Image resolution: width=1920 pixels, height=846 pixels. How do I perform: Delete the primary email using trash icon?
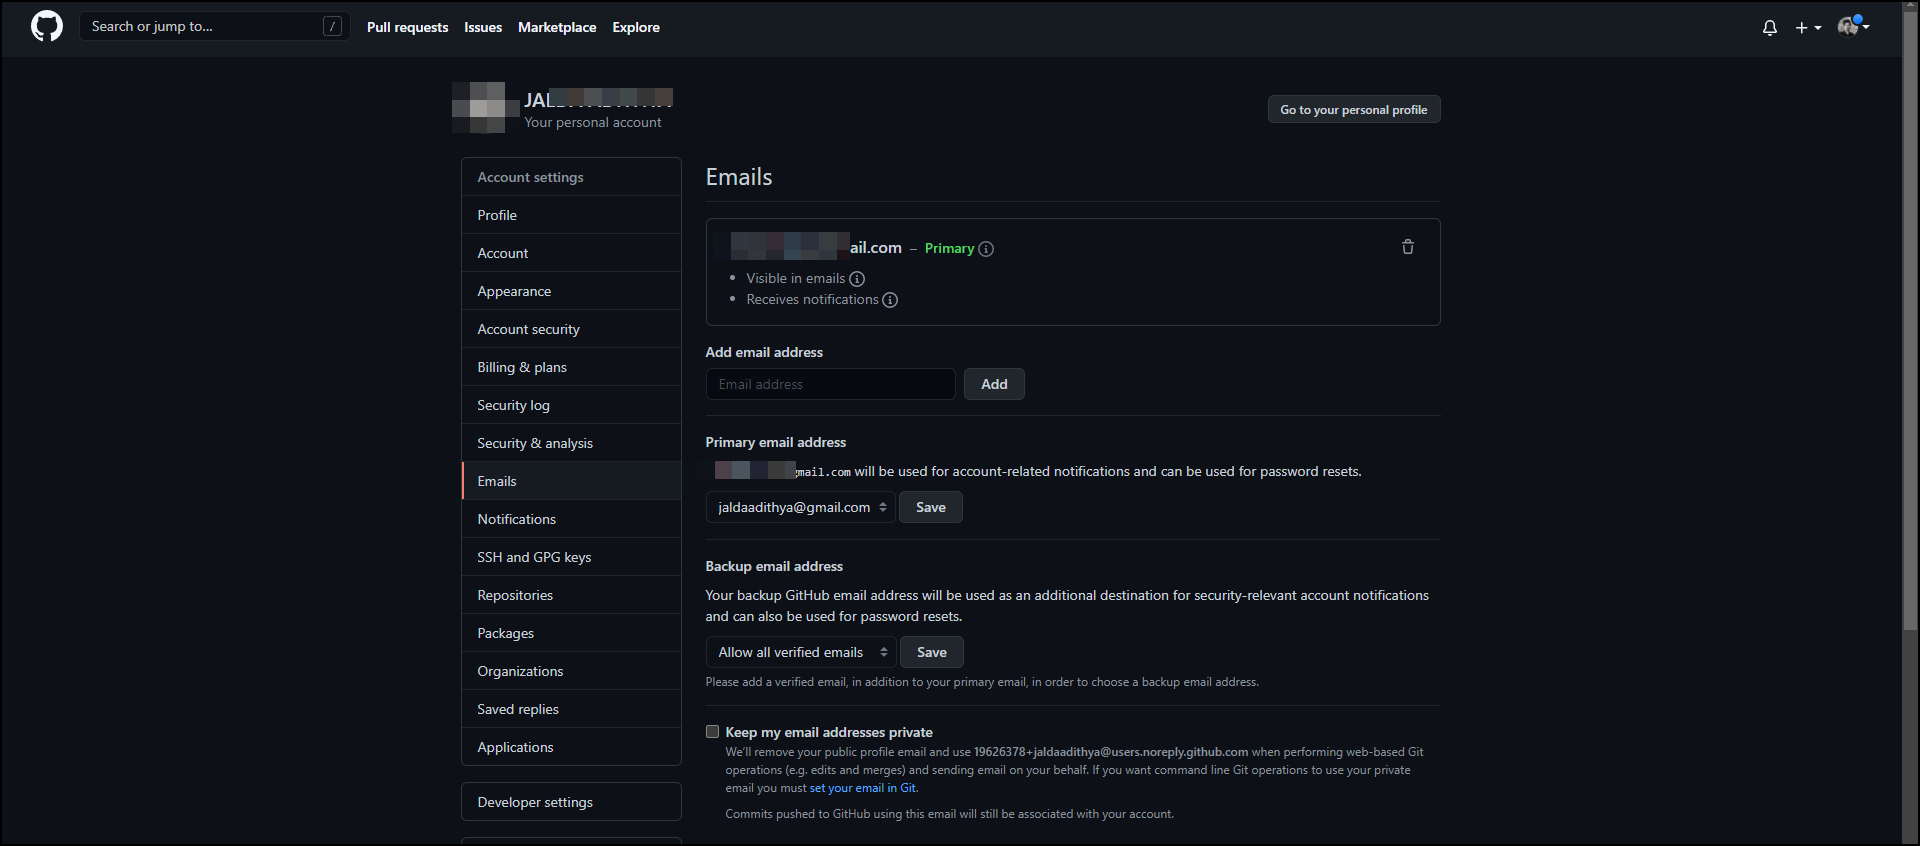click(x=1407, y=247)
